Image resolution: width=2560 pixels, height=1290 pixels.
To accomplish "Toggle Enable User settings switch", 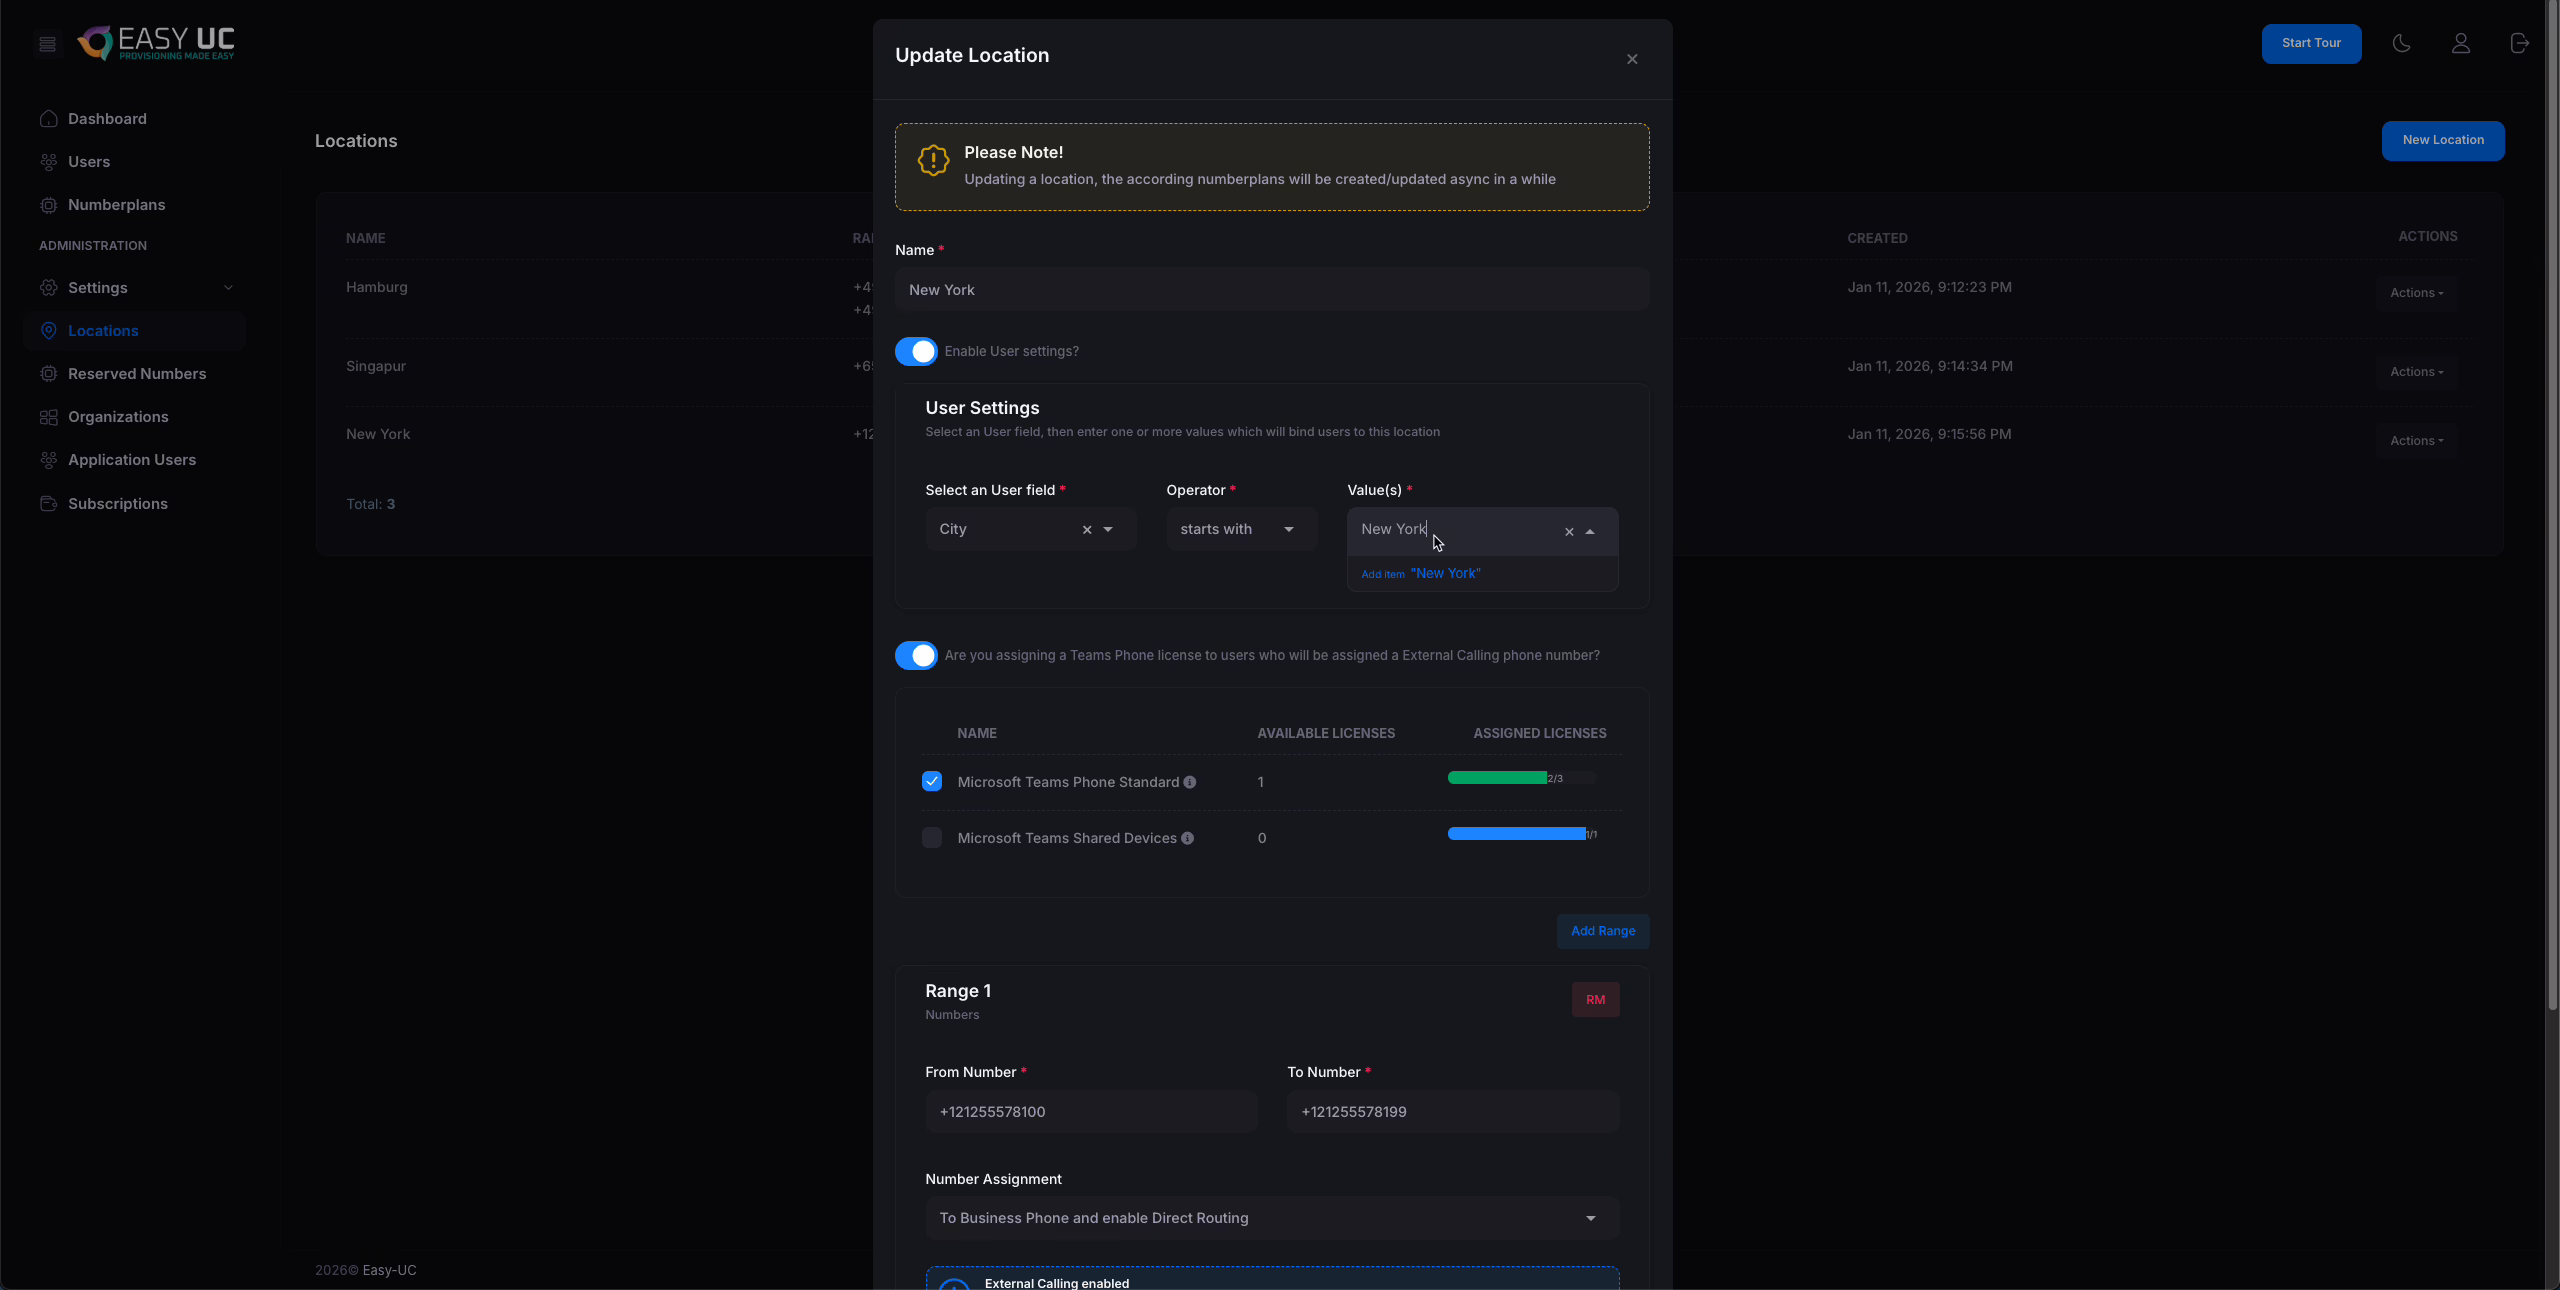I will point(916,351).
